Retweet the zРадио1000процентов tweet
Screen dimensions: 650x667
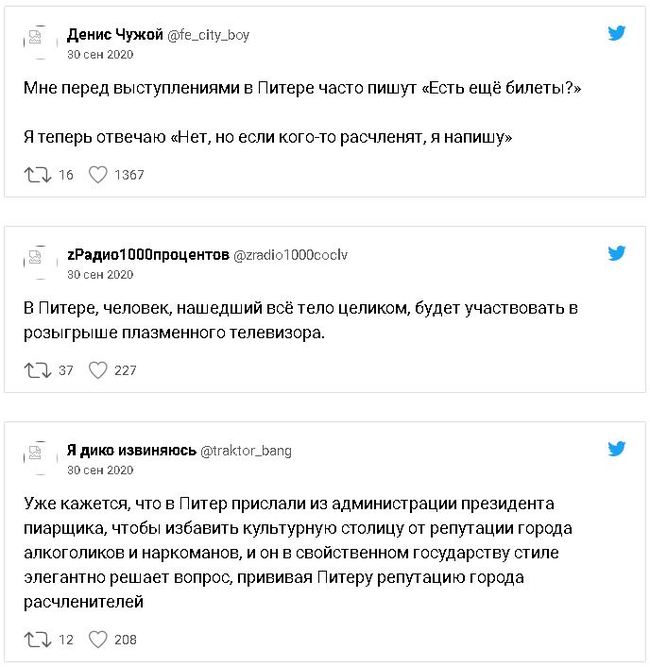click(35, 370)
